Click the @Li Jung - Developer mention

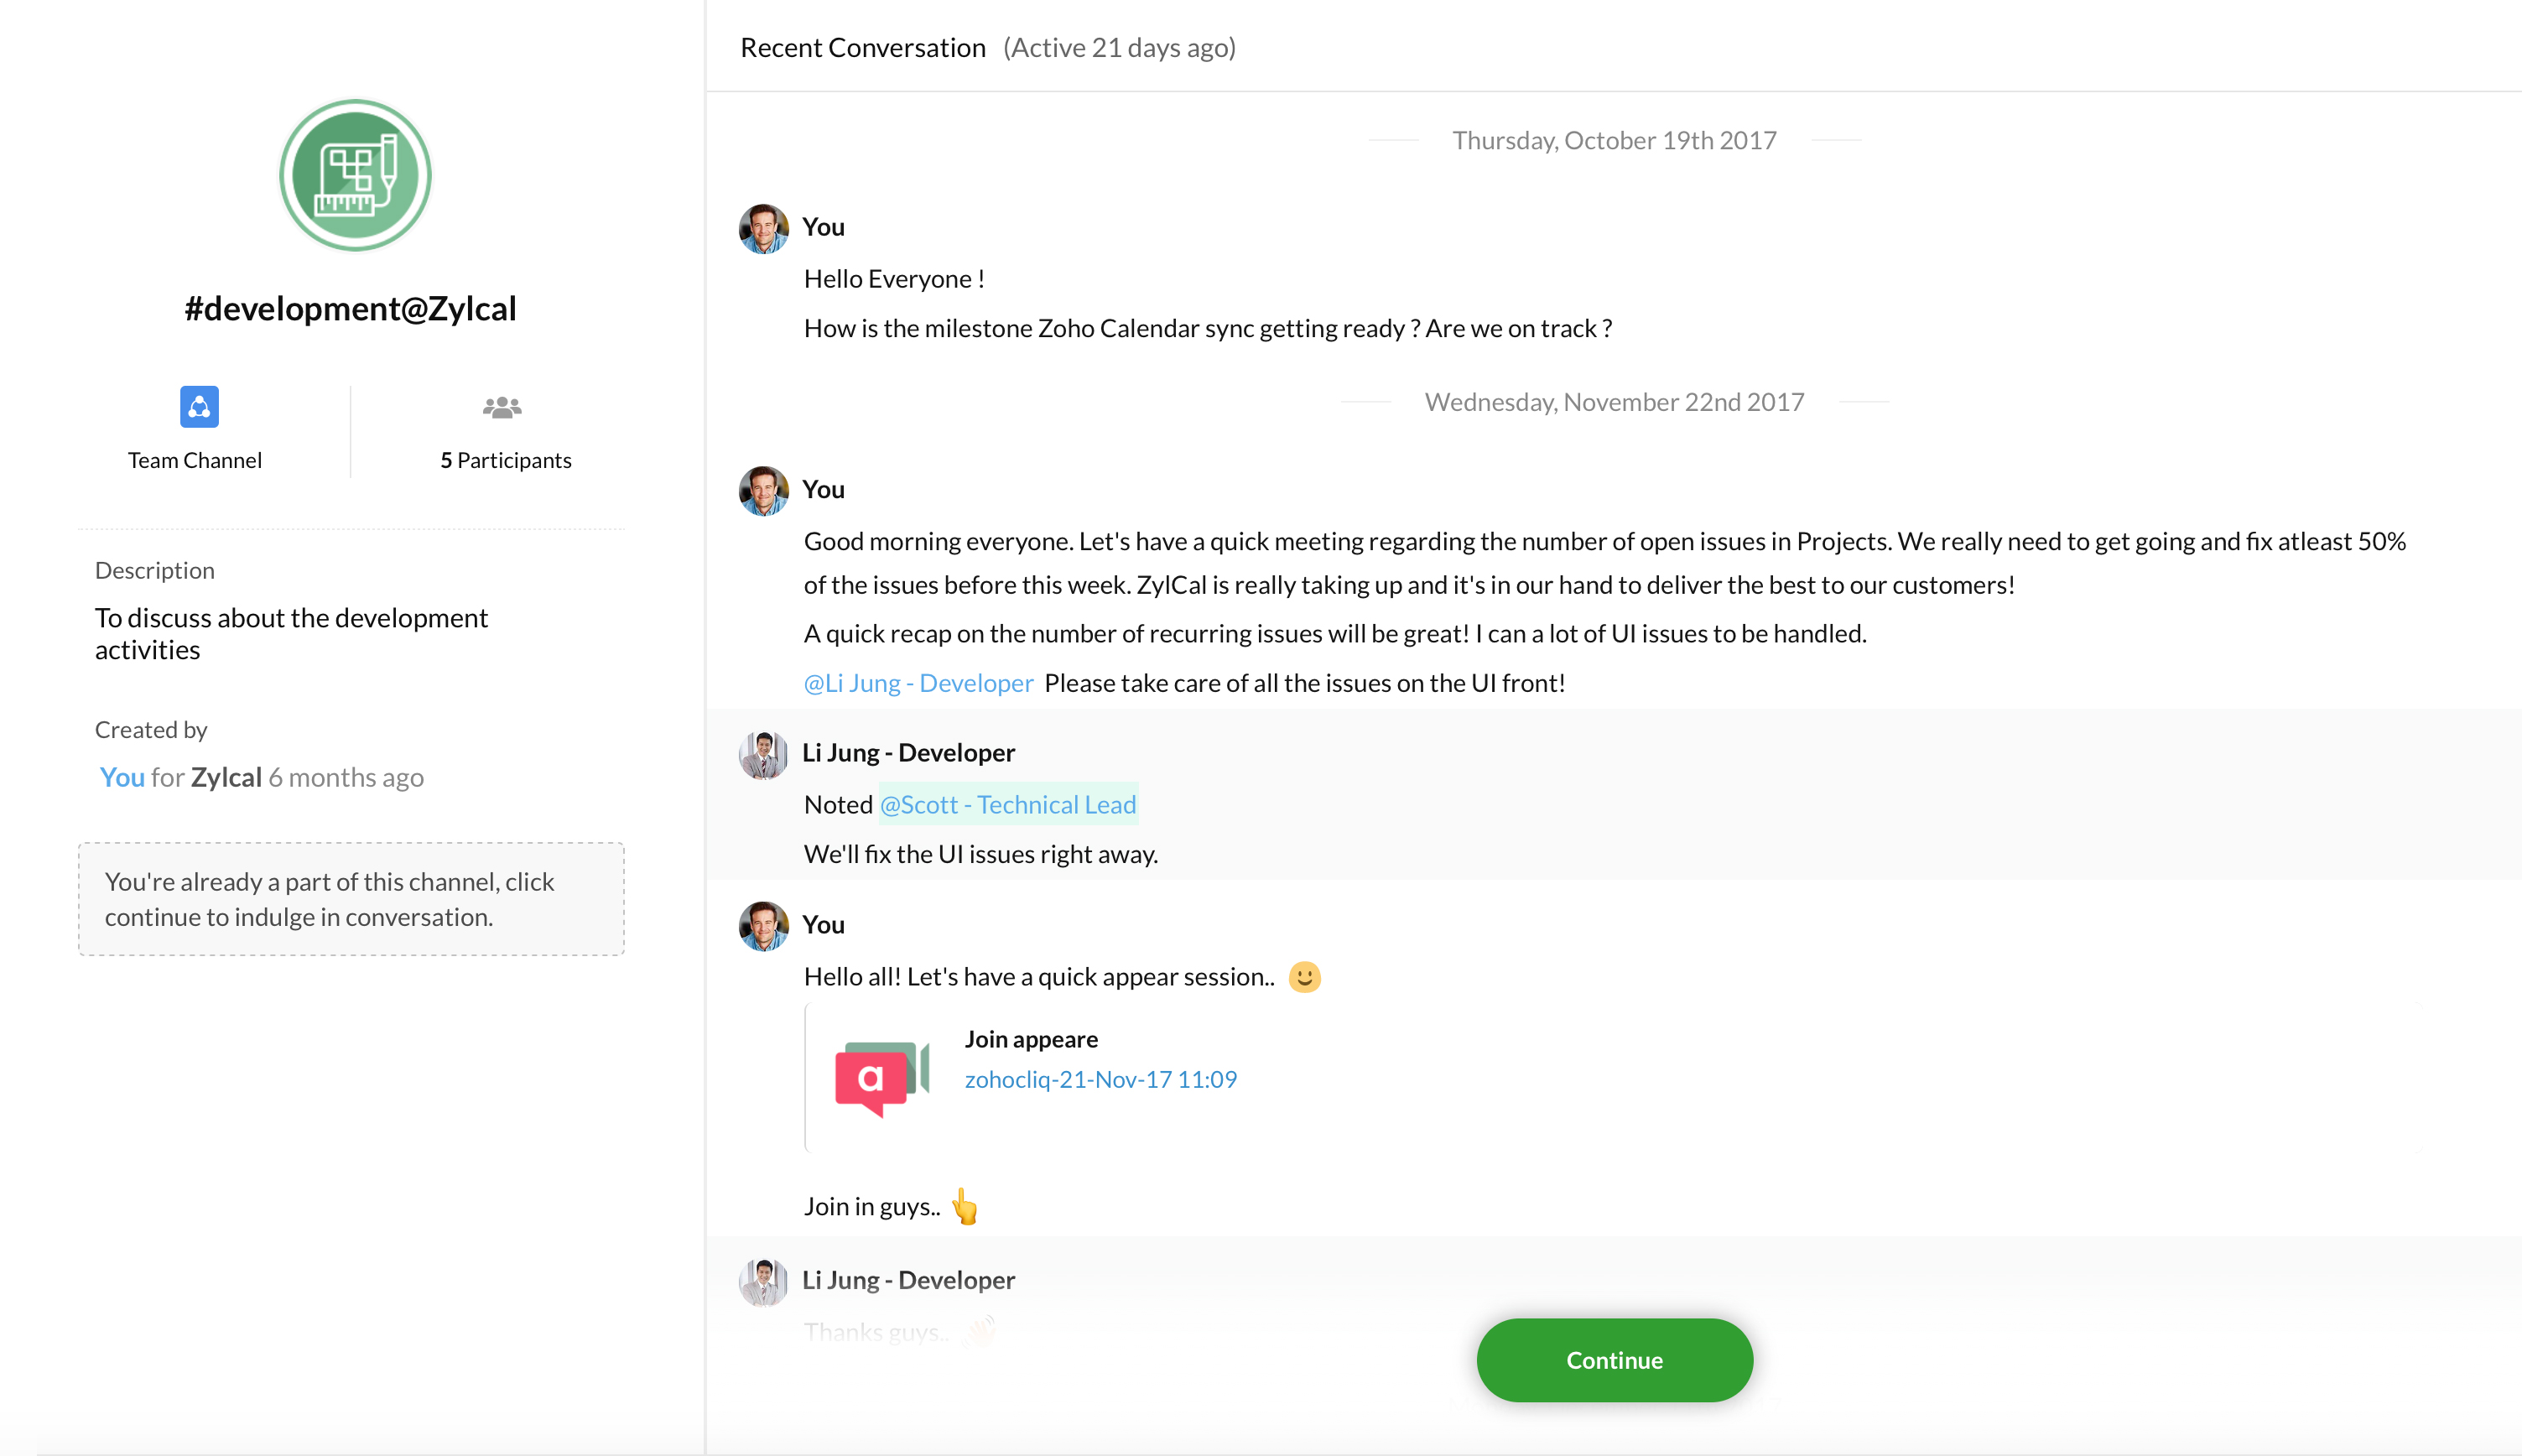click(x=918, y=683)
